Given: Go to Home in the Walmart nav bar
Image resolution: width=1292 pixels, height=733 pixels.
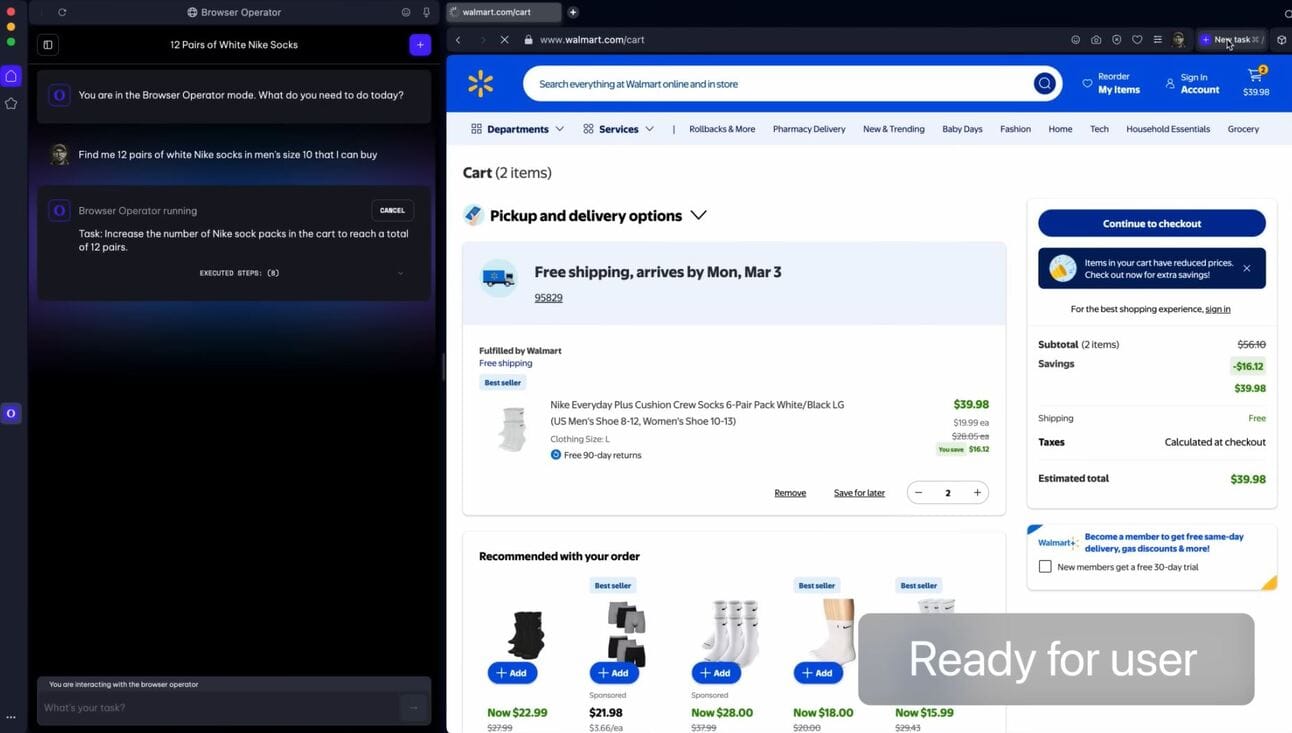Looking at the screenshot, I should point(1060,129).
